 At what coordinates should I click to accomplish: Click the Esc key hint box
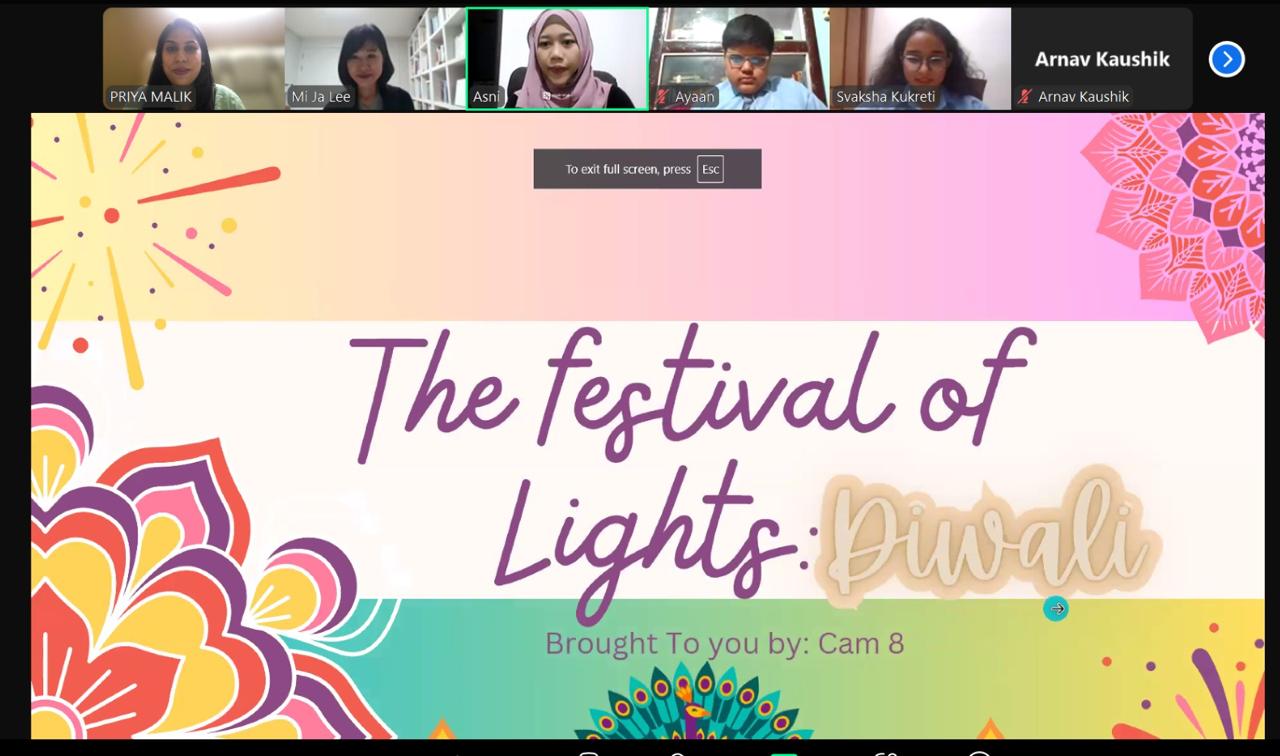710,169
